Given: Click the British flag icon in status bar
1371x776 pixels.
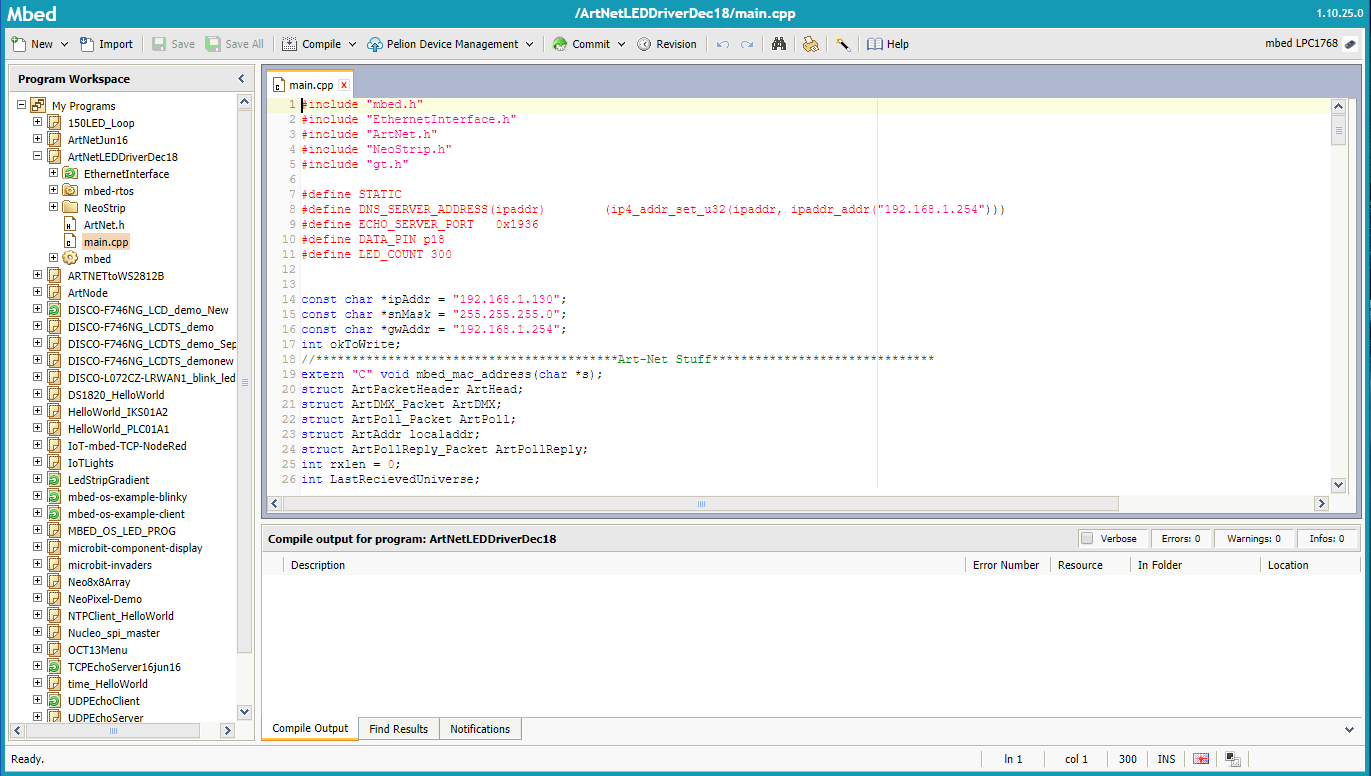Looking at the screenshot, I should [1201, 759].
